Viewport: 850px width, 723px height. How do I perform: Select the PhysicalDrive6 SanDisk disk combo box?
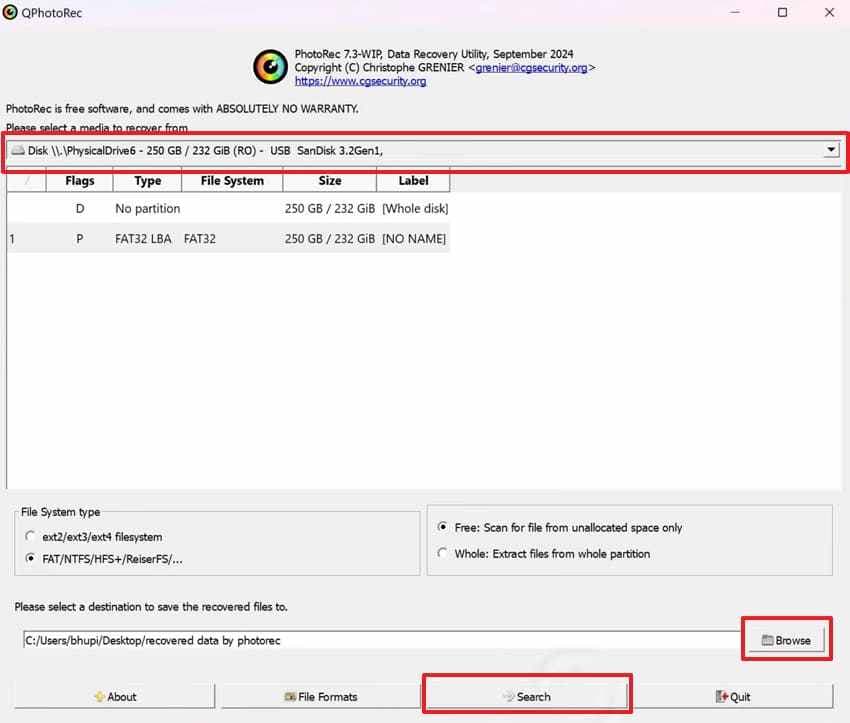click(424, 151)
